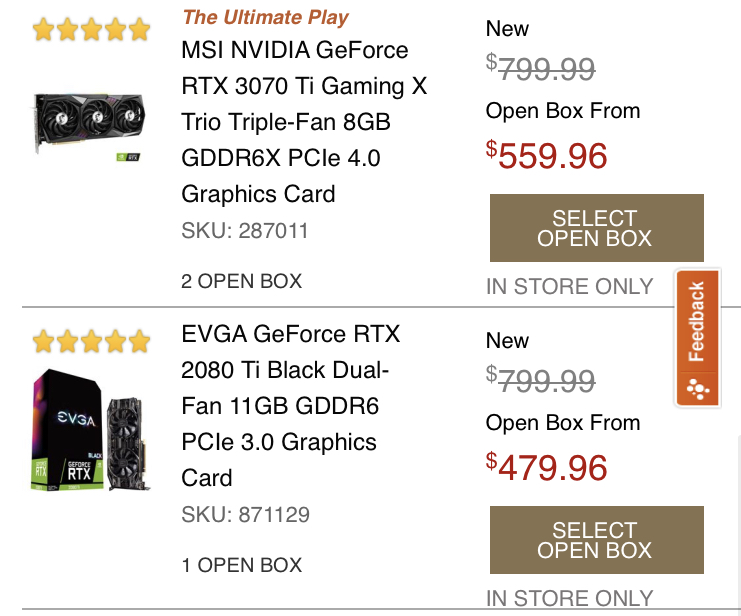Click SKU 871129 text
Viewport: 741px width, 616px height.
[x=245, y=515]
